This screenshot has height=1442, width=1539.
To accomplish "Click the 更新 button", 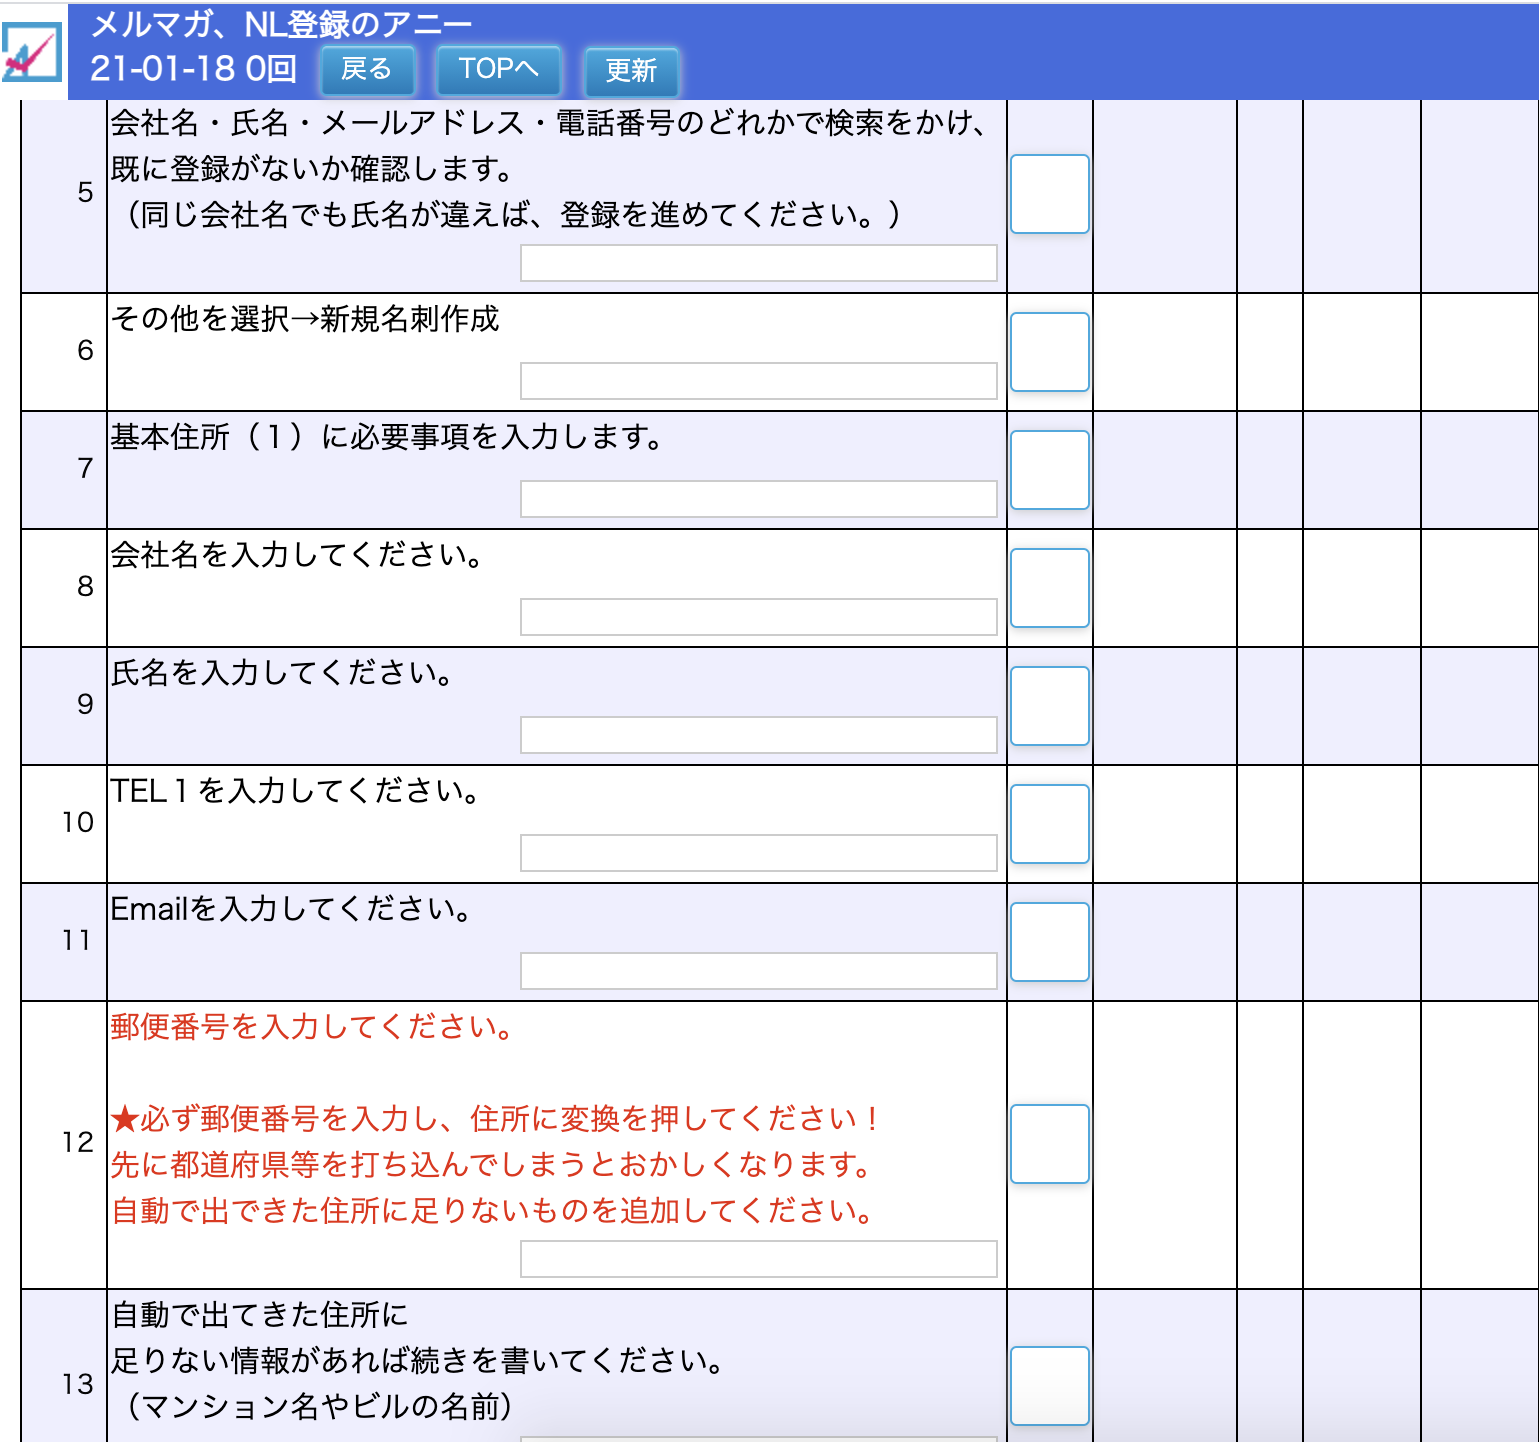I will (631, 70).
